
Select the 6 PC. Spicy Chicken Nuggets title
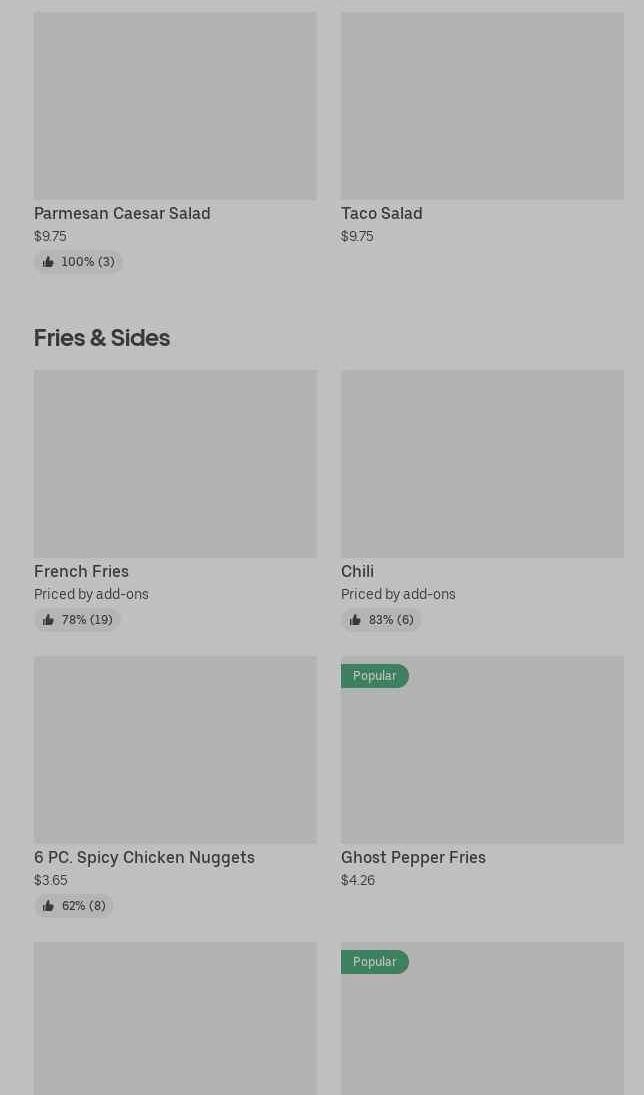pyautogui.click(x=145, y=858)
